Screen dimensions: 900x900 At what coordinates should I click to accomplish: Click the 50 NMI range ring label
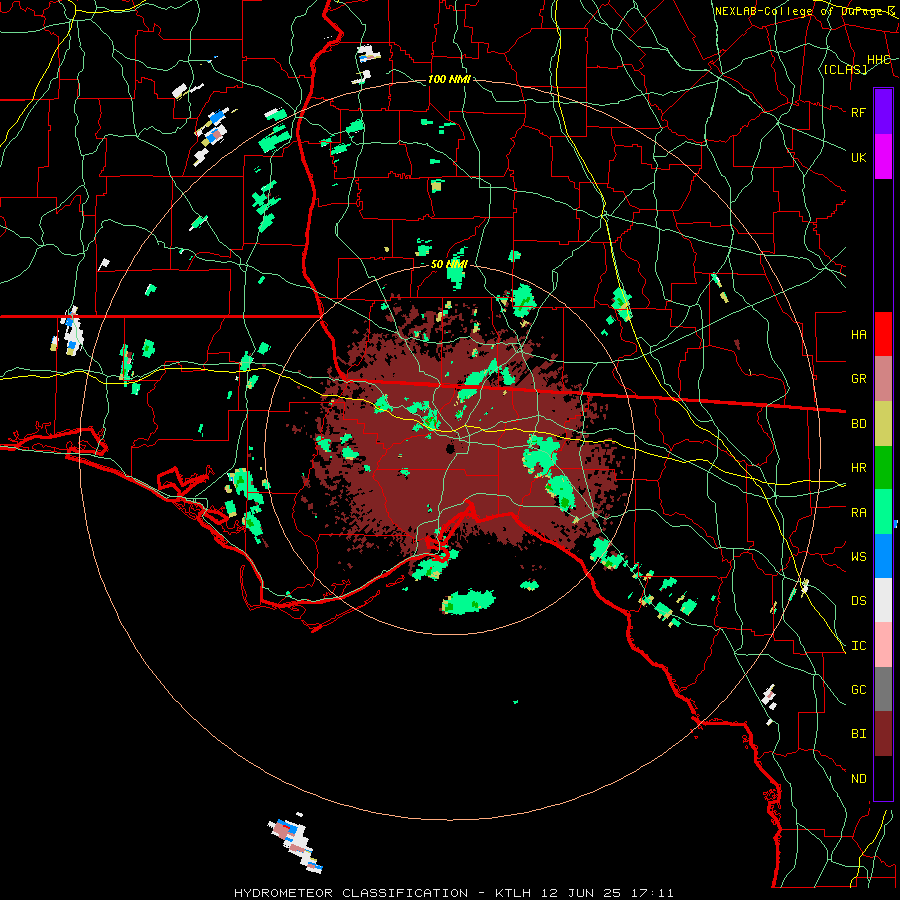449,264
